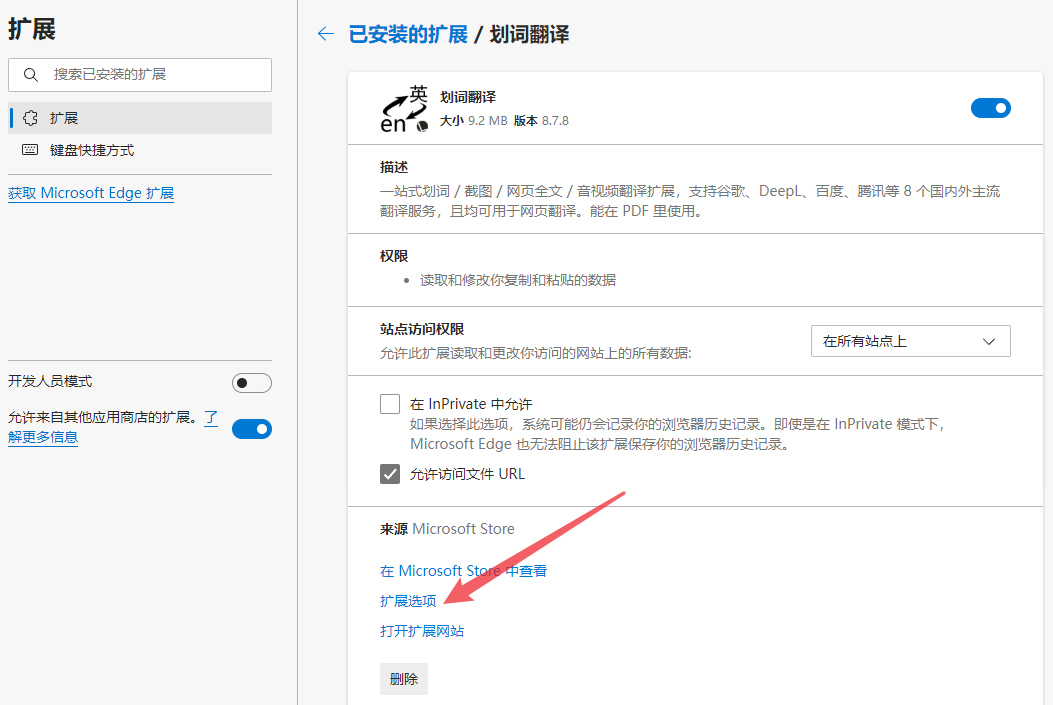Click the 划词翻译 extension name text
Image resolution: width=1053 pixels, height=705 pixels.
coord(468,97)
